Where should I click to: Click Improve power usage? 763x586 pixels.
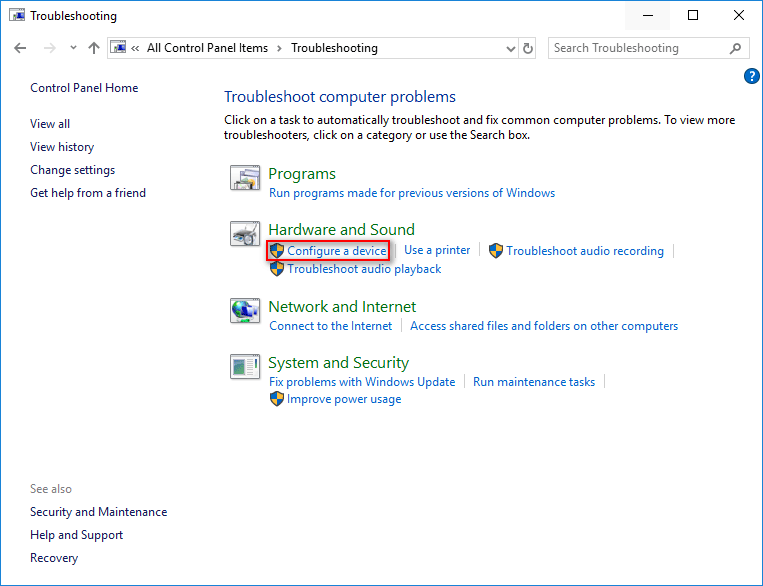click(x=344, y=399)
